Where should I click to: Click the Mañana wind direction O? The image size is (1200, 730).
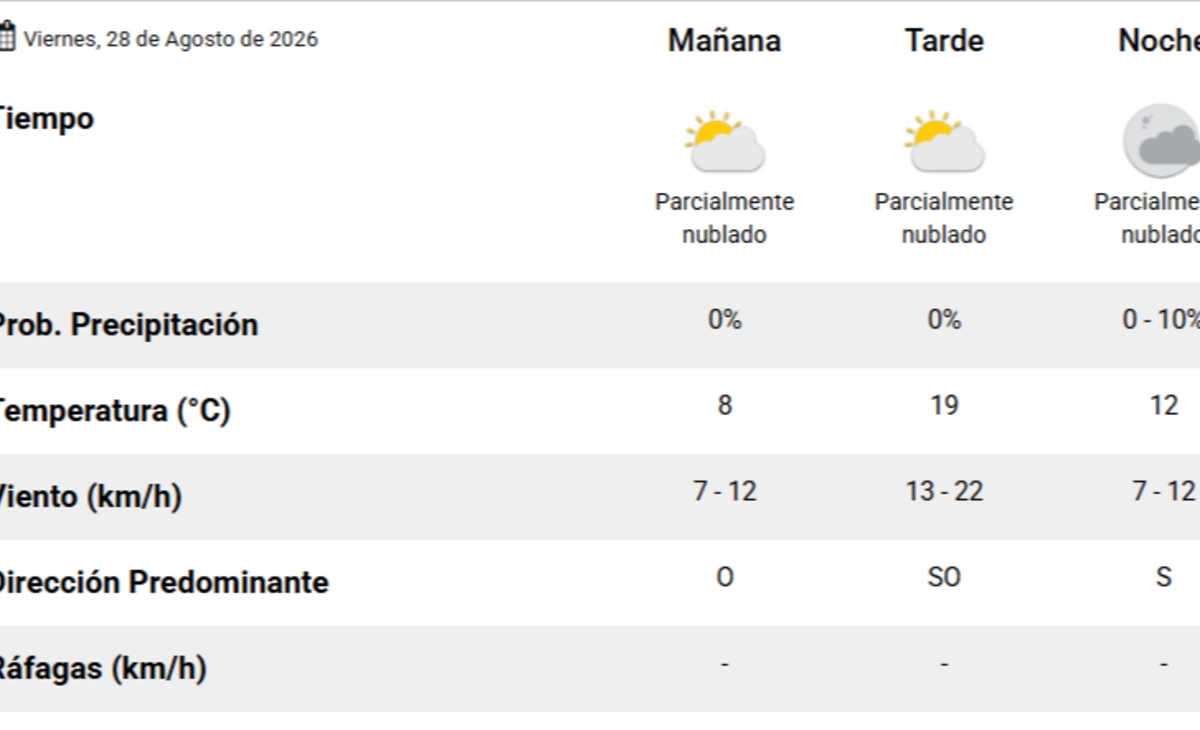click(725, 577)
